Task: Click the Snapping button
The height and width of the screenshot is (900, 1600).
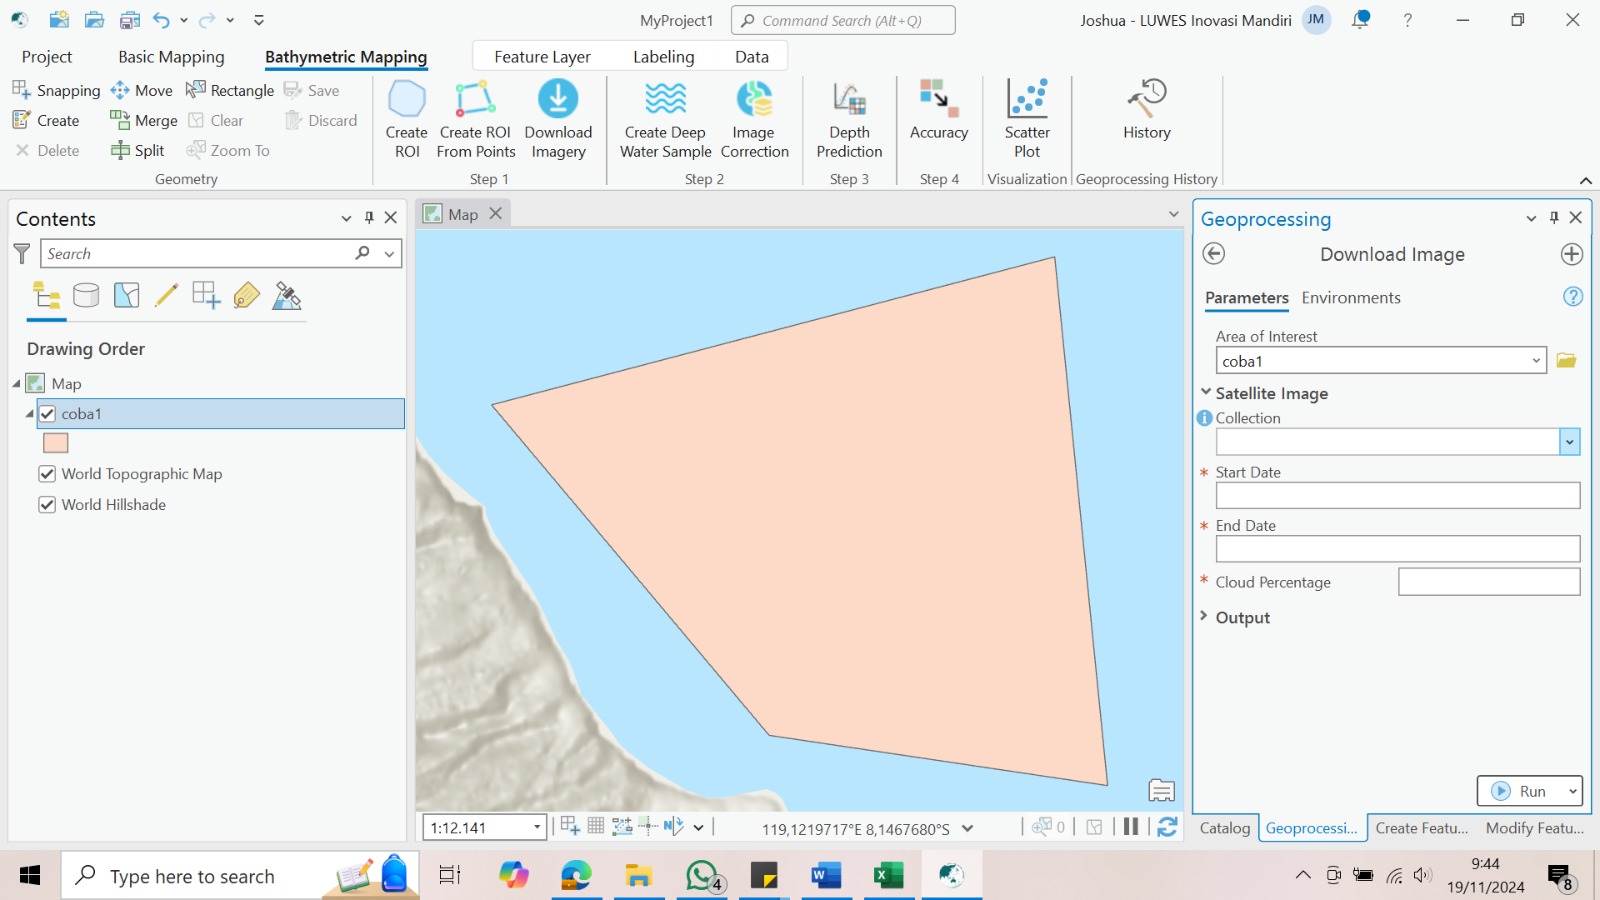Action: click(57, 90)
